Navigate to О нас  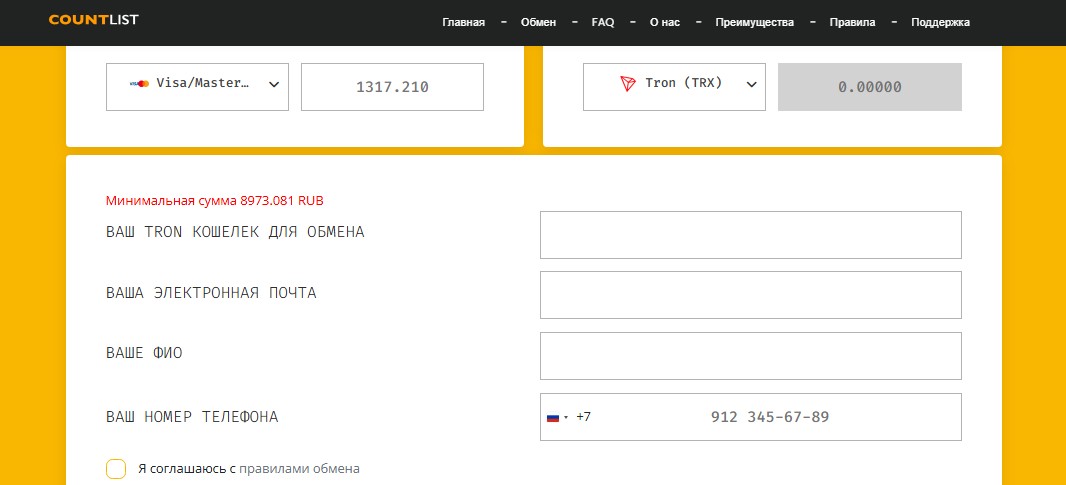click(665, 22)
